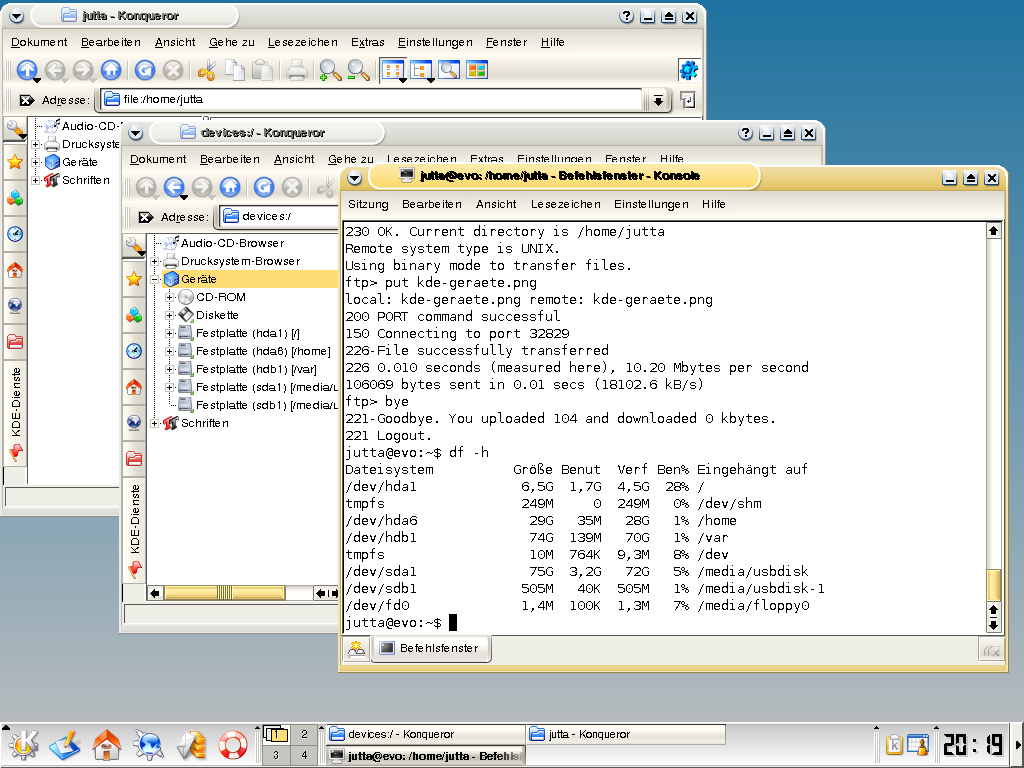This screenshot has width=1024, height=768.
Task: Switch to devices:/ Konqueror taskbar entry
Action: pyautogui.click(x=425, y=734)
